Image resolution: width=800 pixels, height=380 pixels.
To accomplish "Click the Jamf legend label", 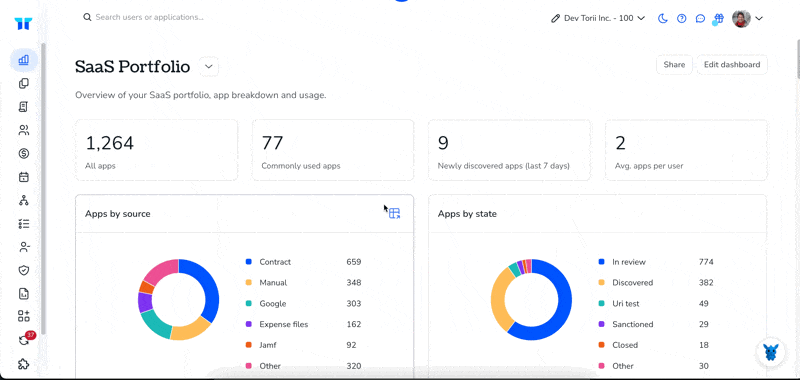I will 268,345.
